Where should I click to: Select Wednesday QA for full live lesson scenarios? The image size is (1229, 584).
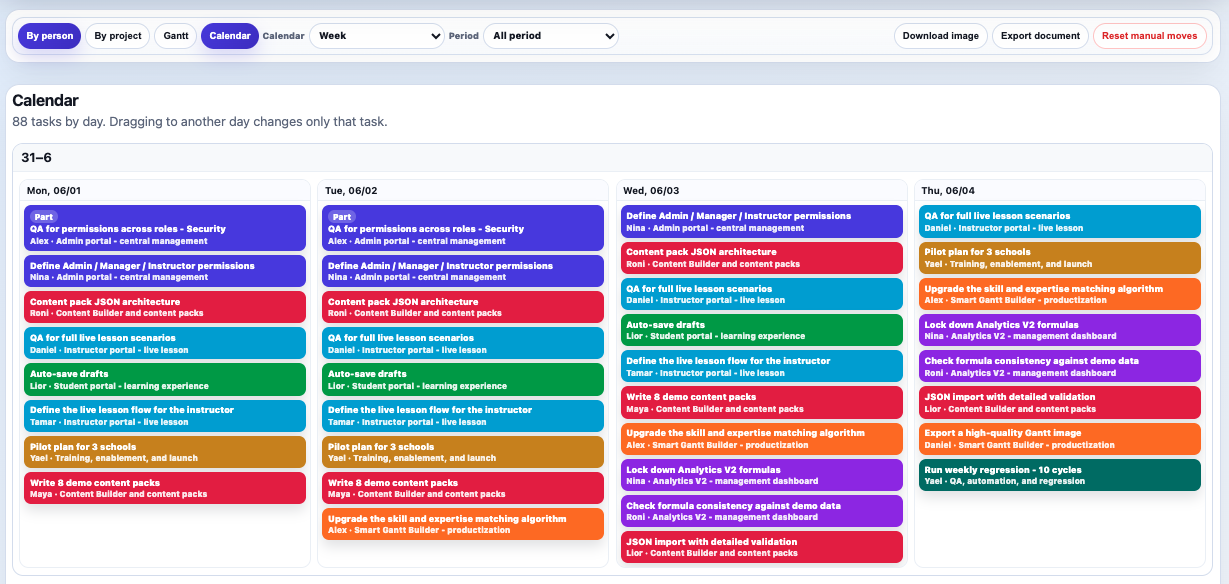761,293
